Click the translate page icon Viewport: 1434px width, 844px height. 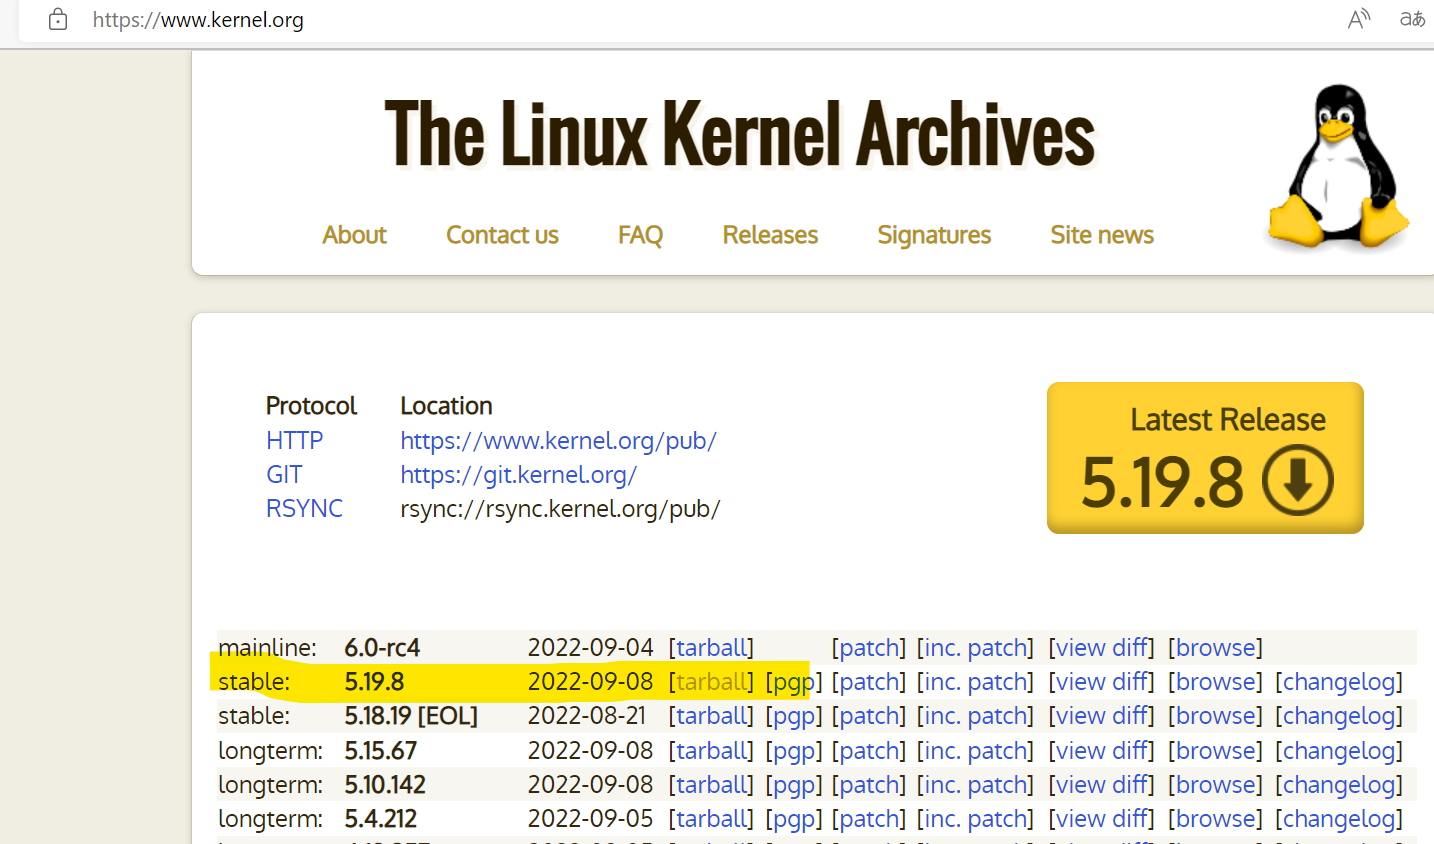[x=1412, y=19]
